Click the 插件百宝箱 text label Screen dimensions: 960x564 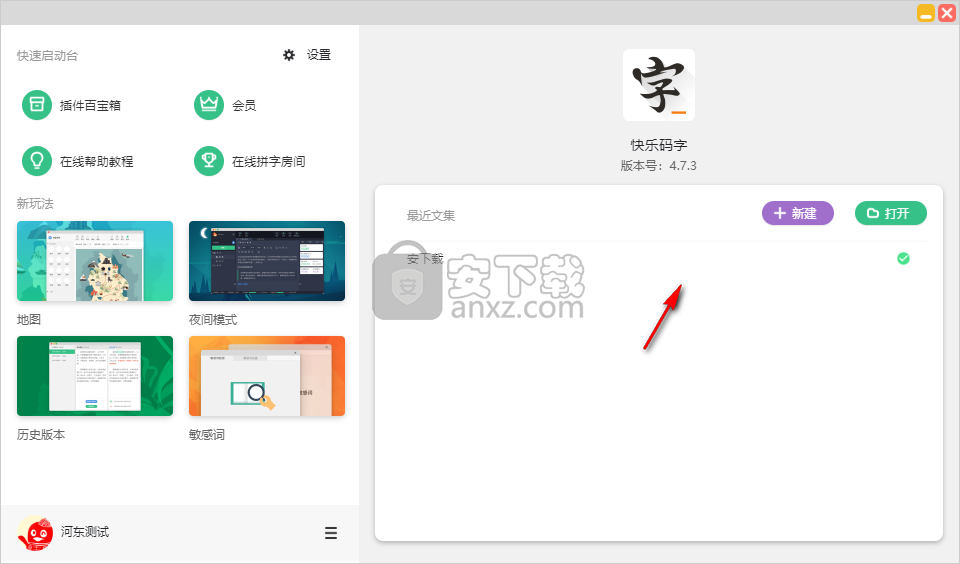tap(90, 105)
